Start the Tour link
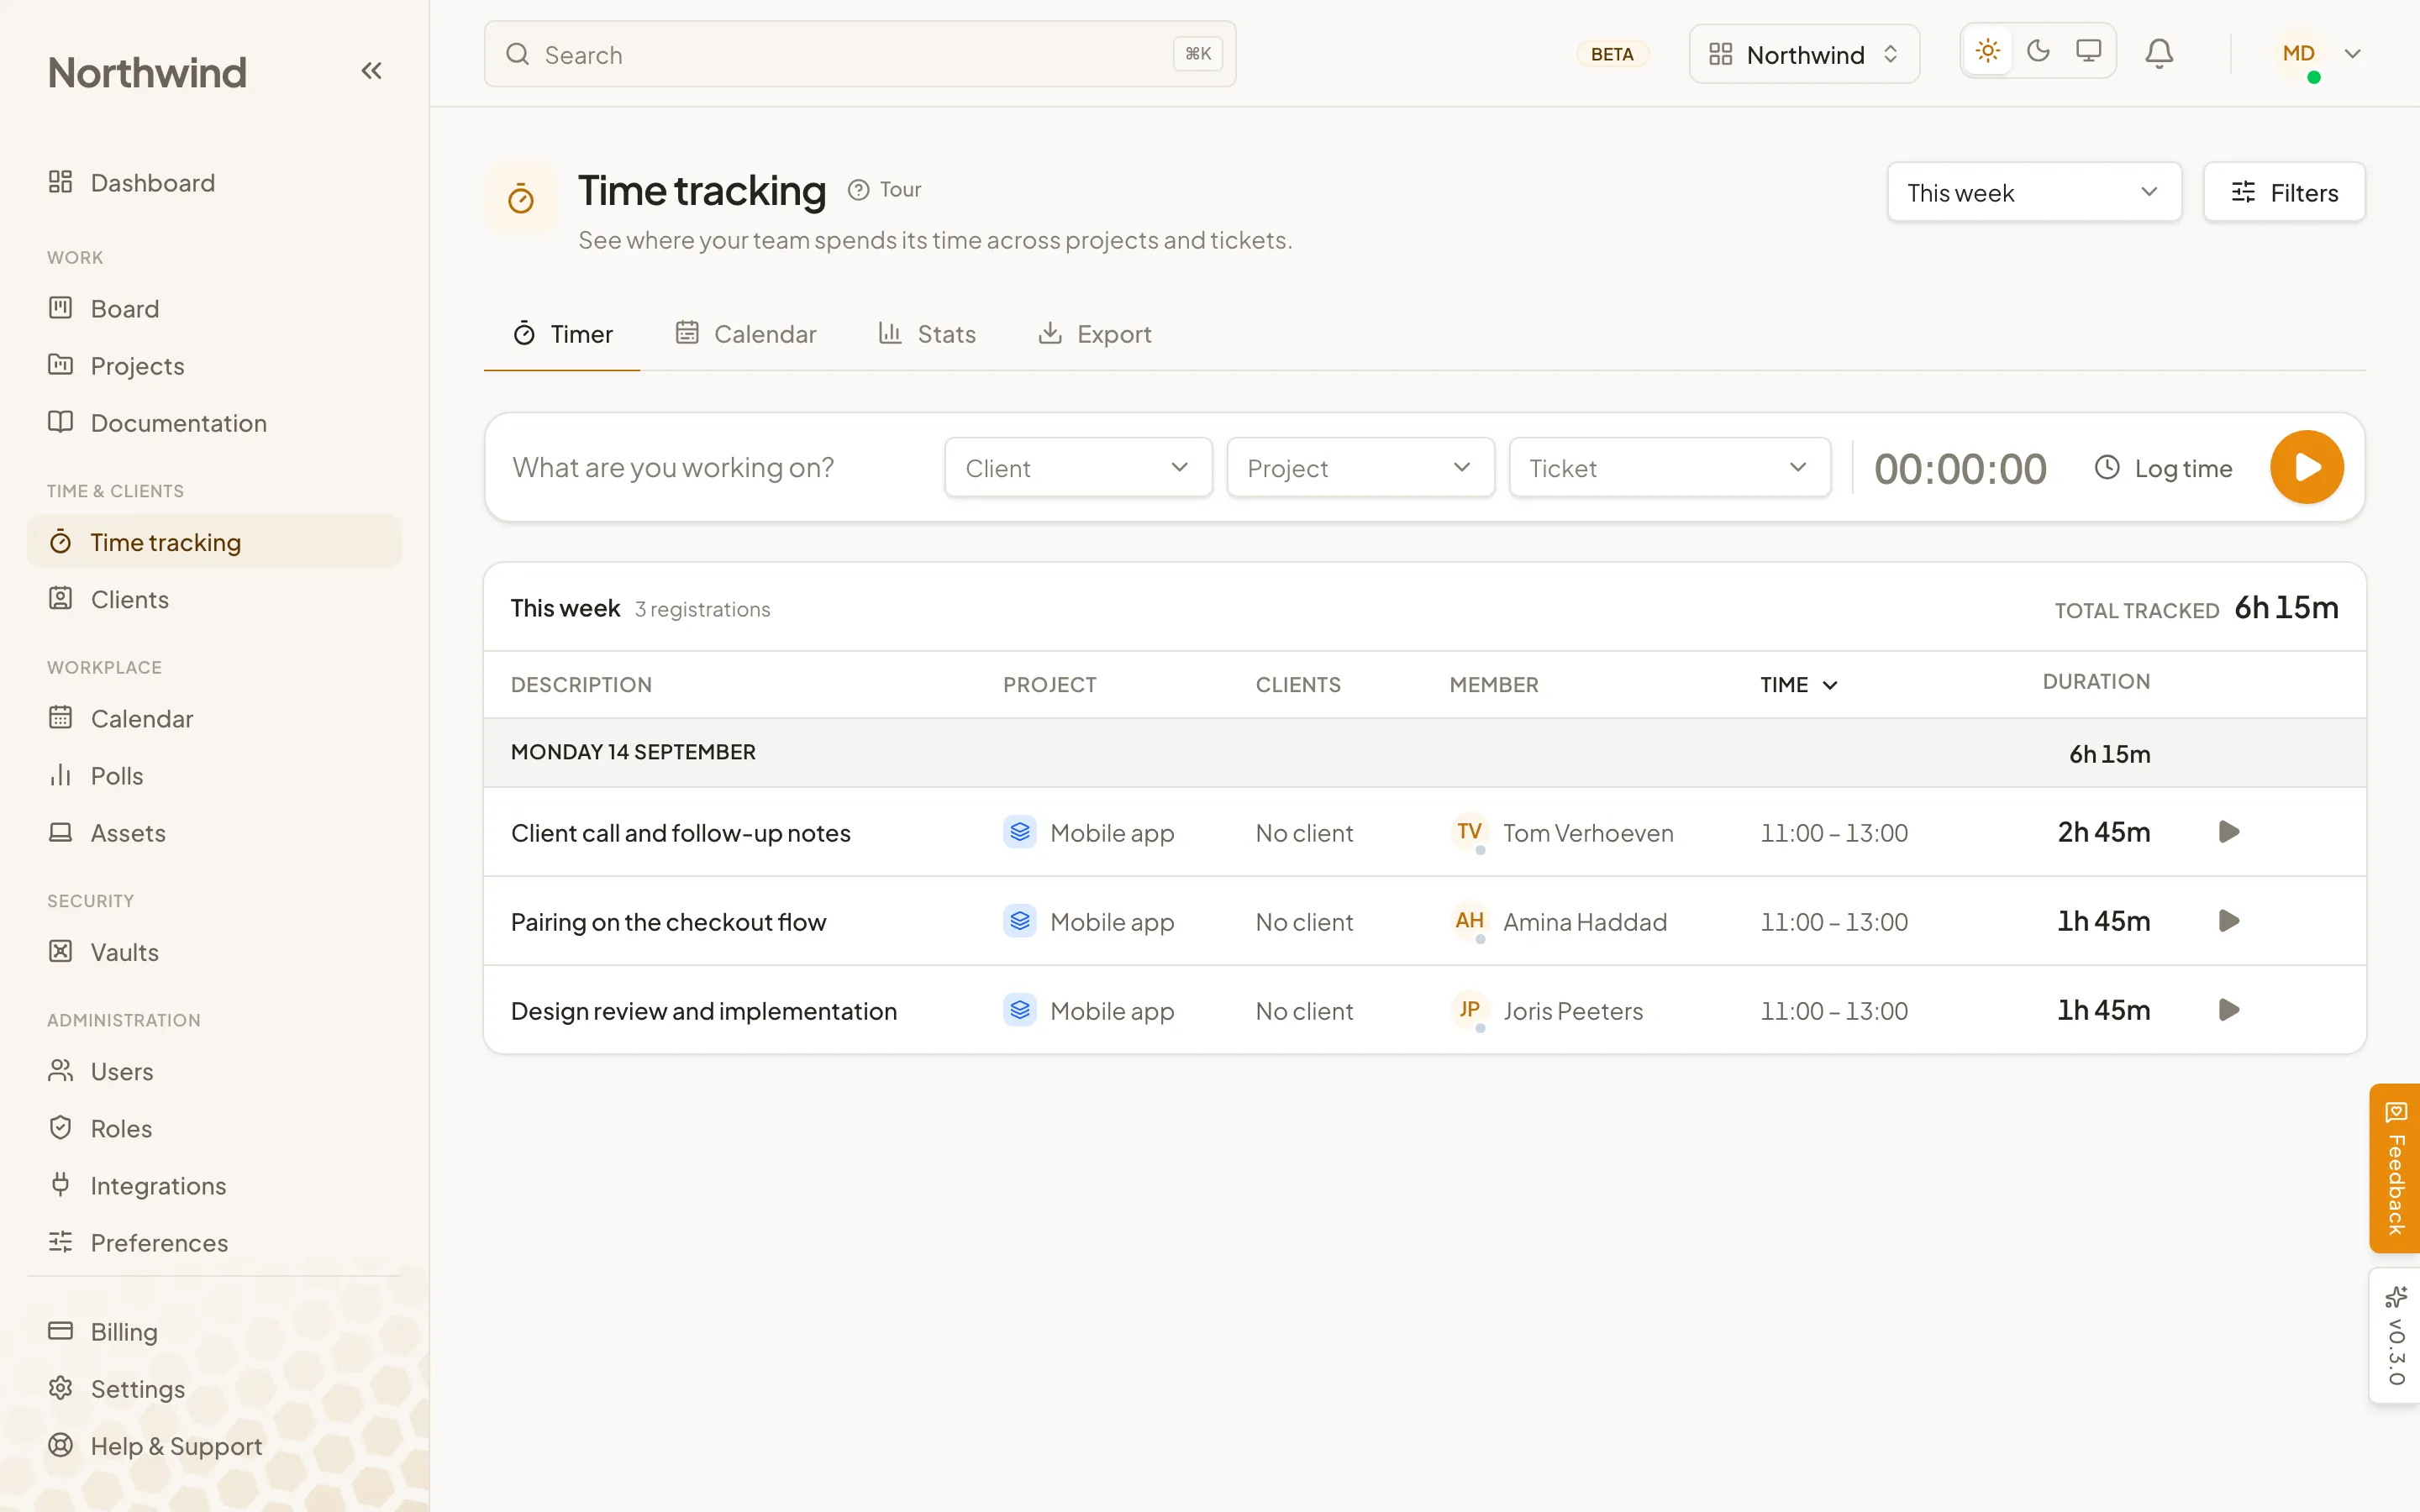2420x1512 pixels. tap(885, 190)
